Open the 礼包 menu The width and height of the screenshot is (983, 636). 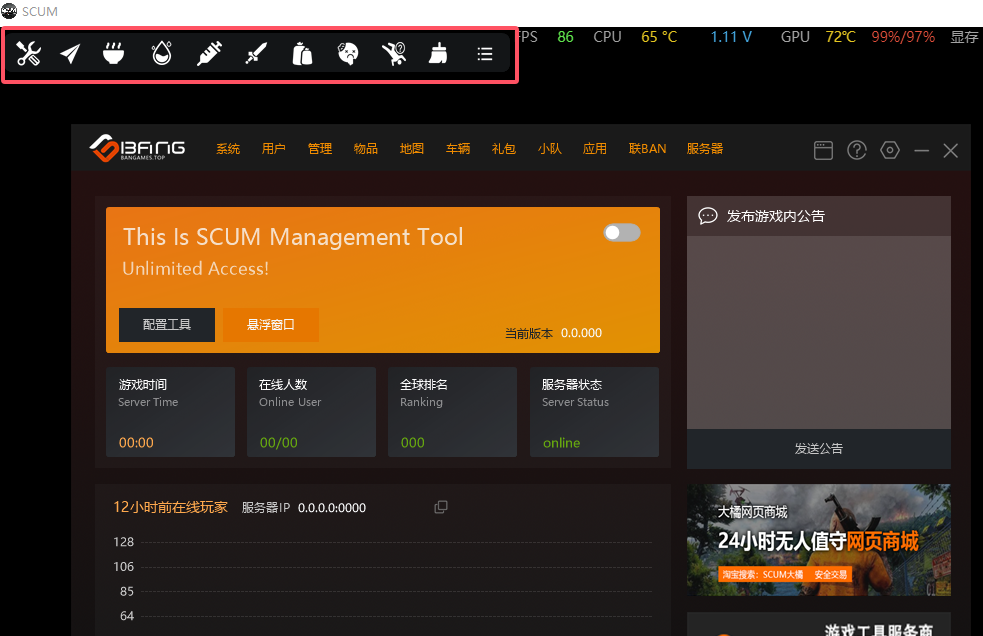[503, 149]
